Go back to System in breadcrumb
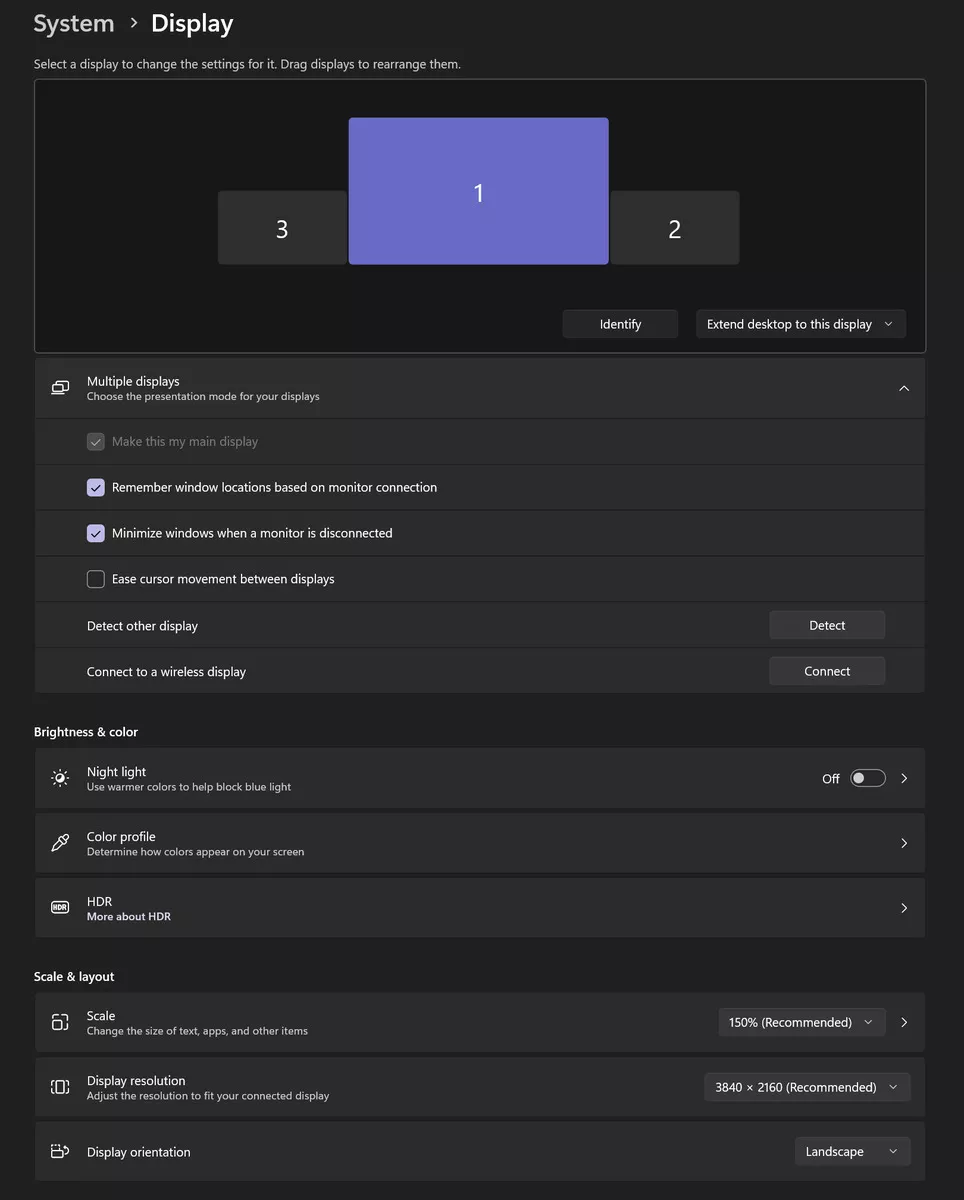This screenshot has height=1200, width=964. 73,24
